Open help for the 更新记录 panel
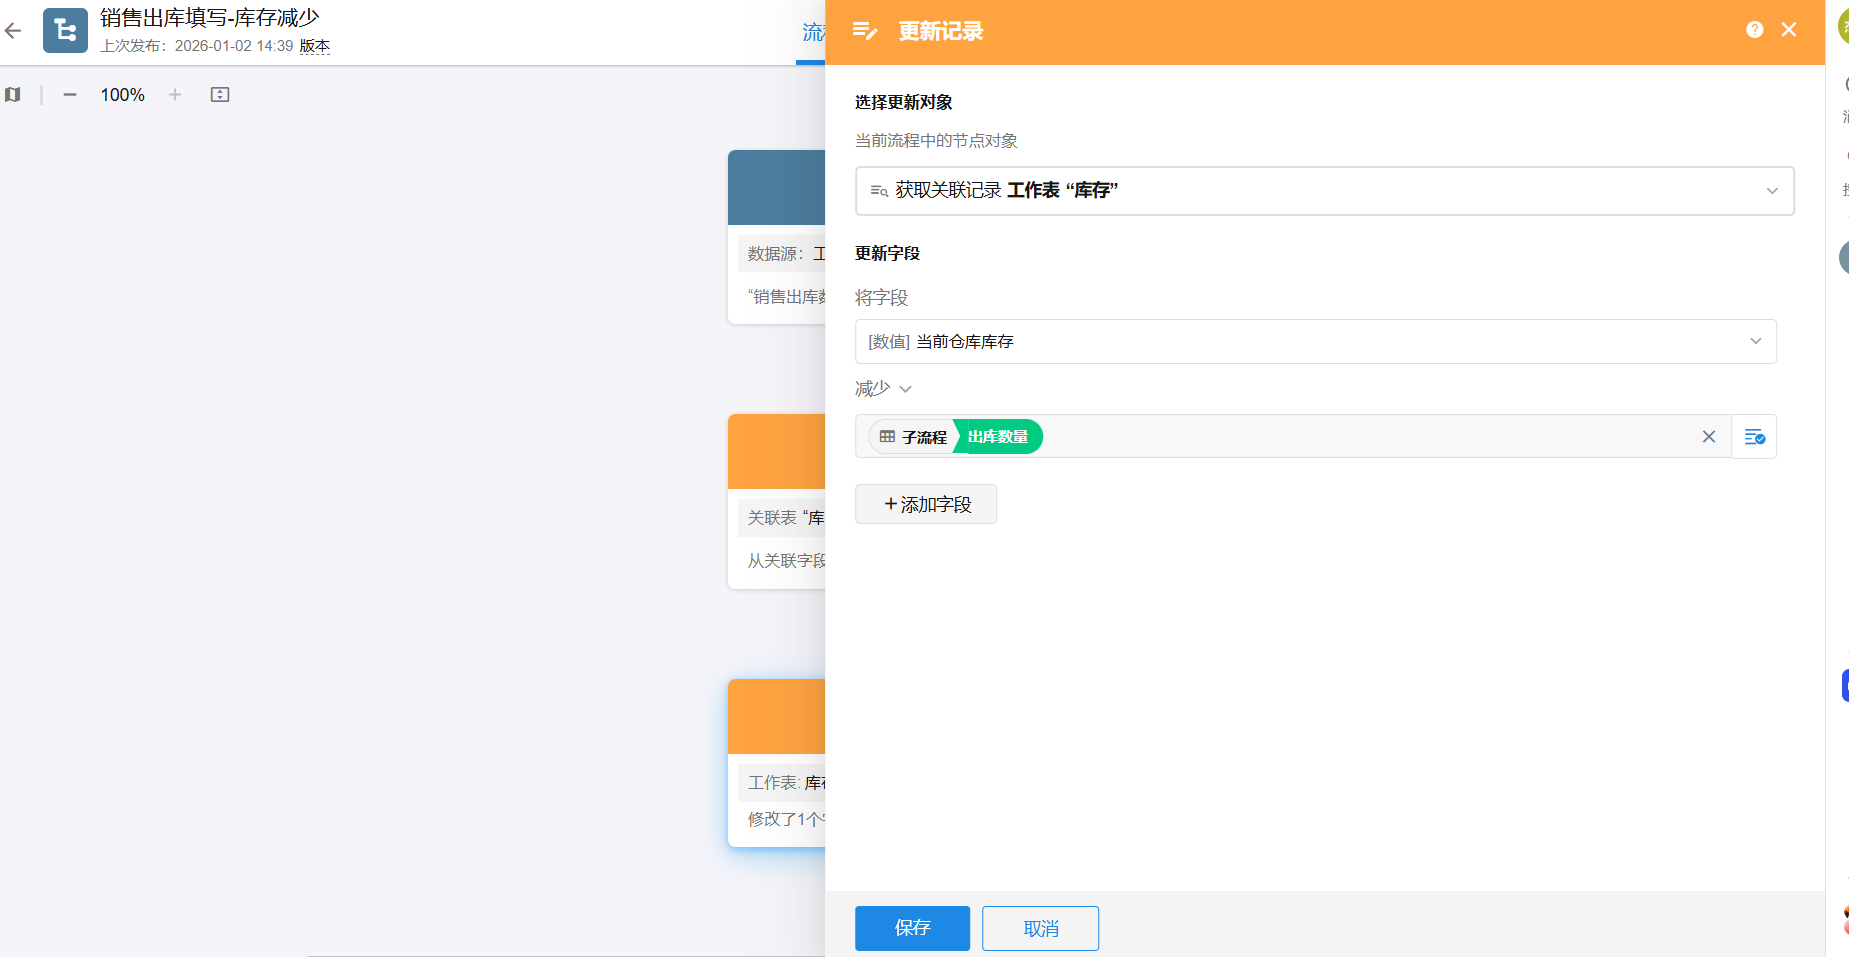Image resolution: width=1849 pixels, height=957 pixels. coord(1754,30)
